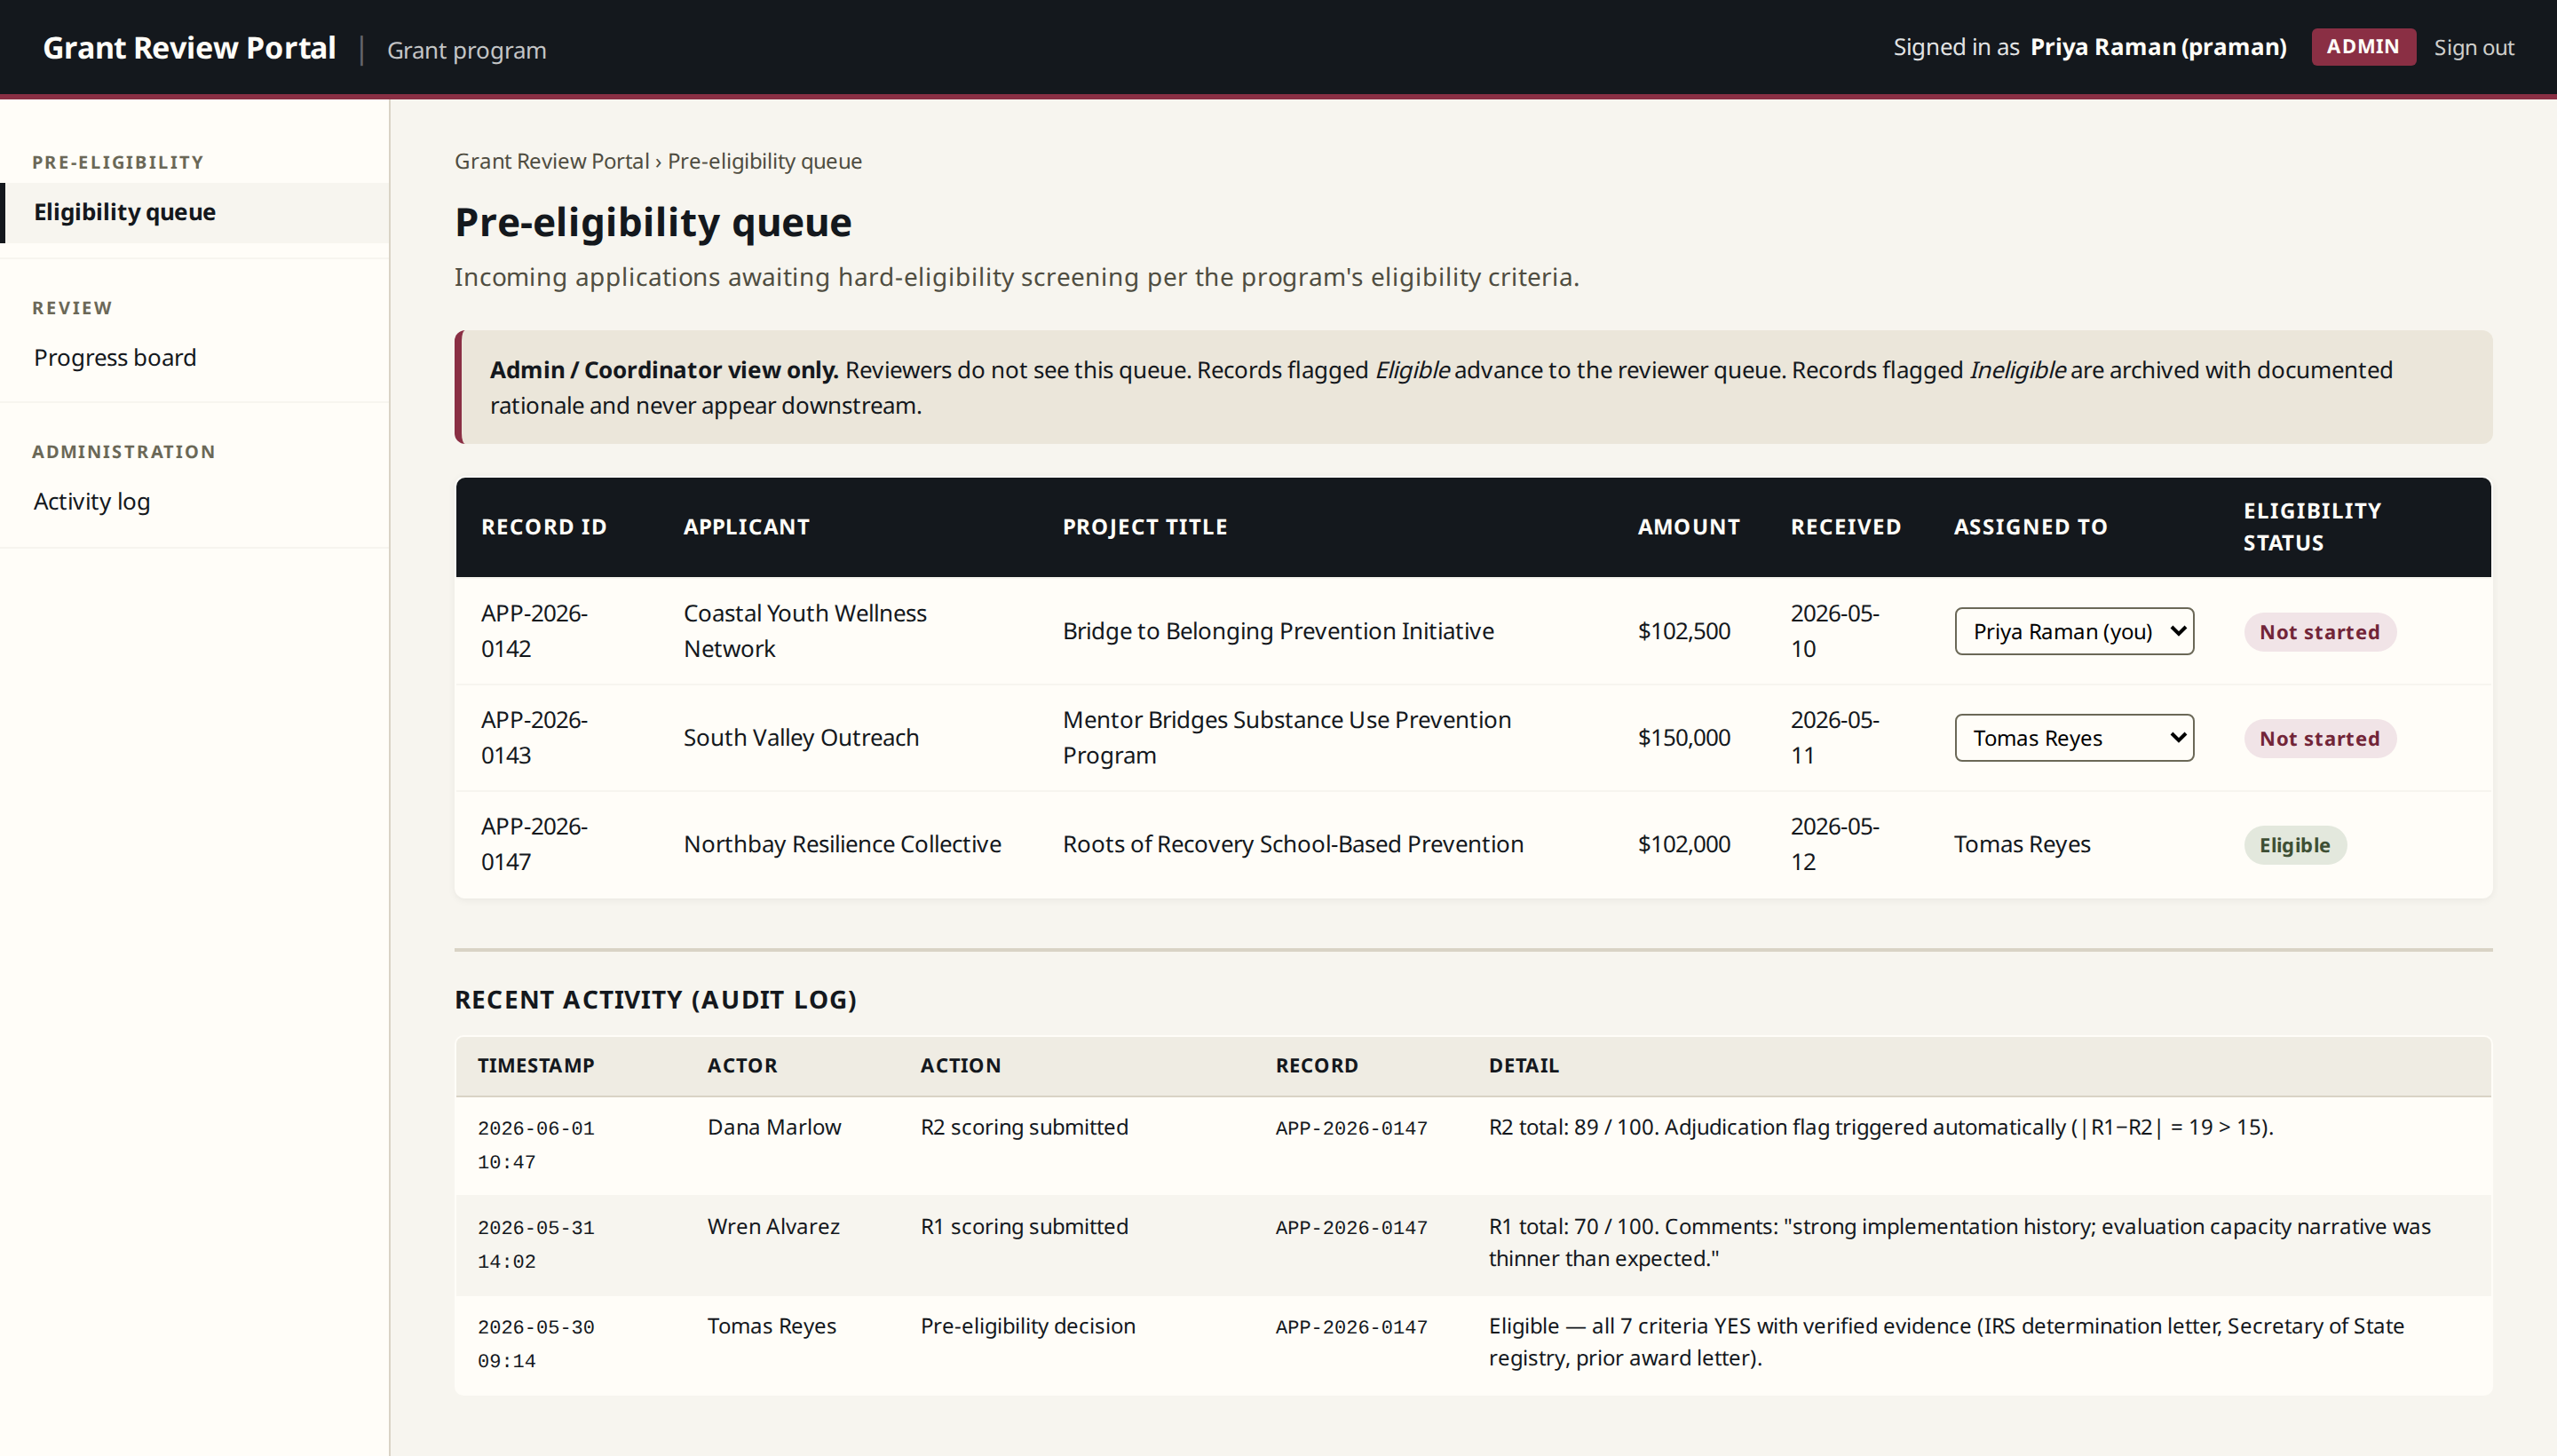Click the Pre-eligibility queue page heading
Image resolution: width=2557 pixels, height=1456 pixels.
pos(653,222)
